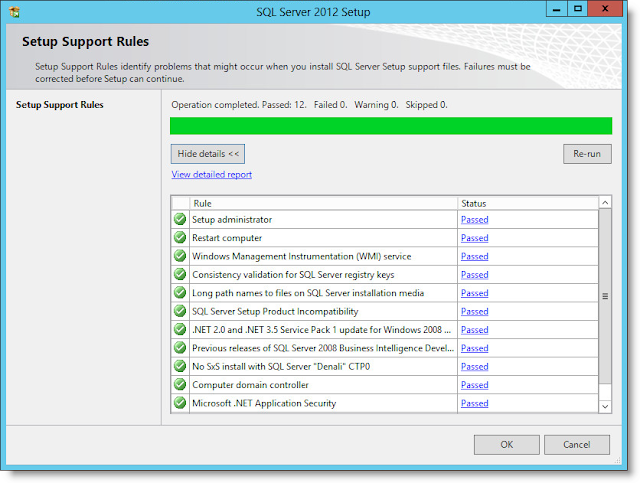640x483 pixels.
Task: Close the SQL Server 2012 Setup window
Action: pos(605,9)
